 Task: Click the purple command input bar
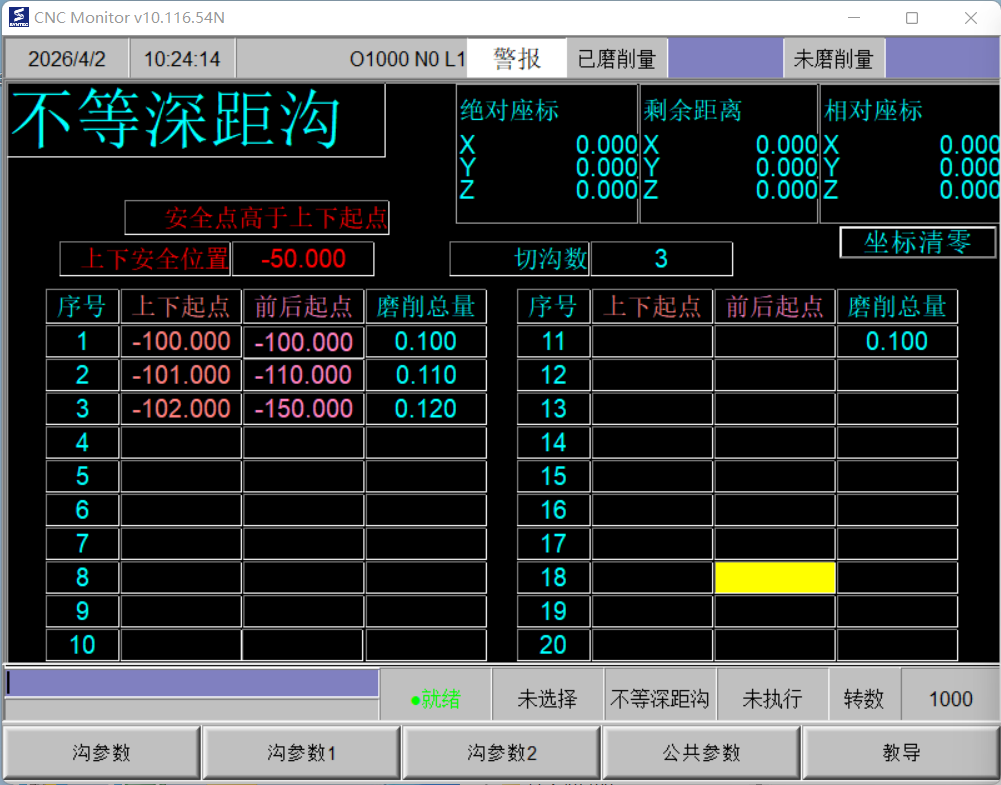(192, 683)
